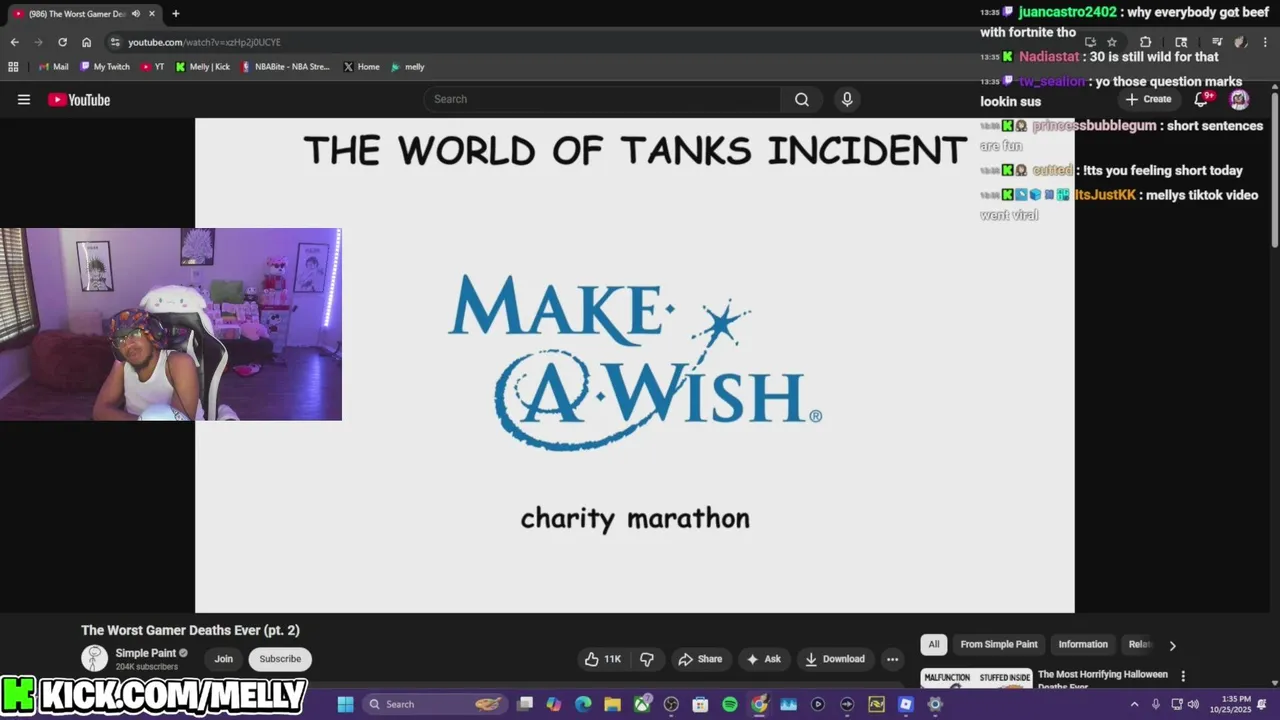Open the Mail bookmark
This screenshot has width=1280, height=720.
tap(54, 67)
